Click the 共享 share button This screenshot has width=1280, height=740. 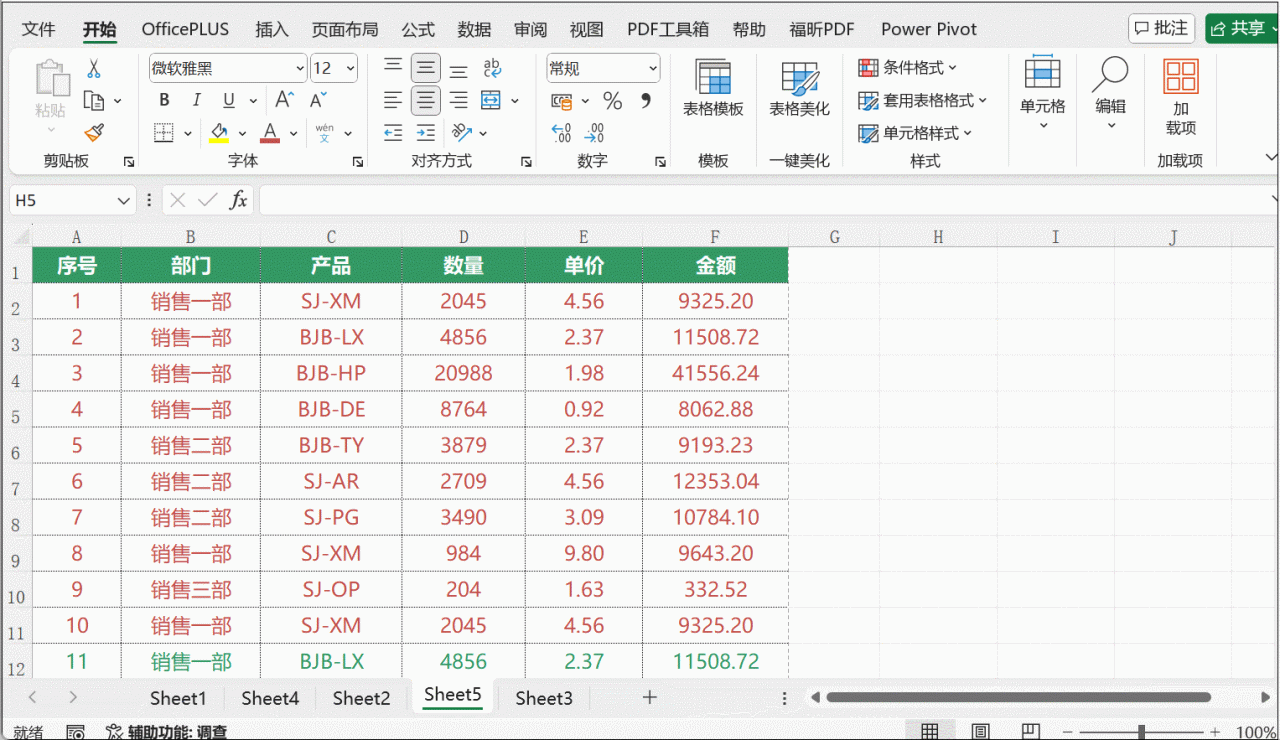tap(1242, 28)
